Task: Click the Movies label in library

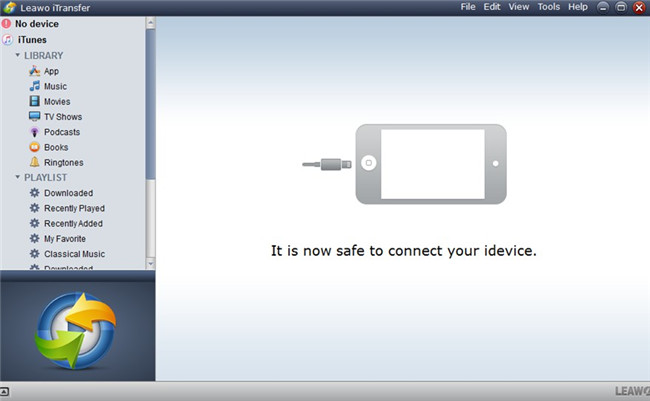Action: 57,102
